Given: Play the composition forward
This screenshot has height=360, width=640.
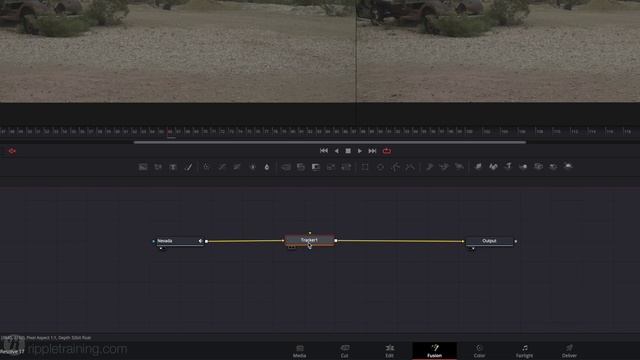Looking at the screenshot, I should point(360,151).
